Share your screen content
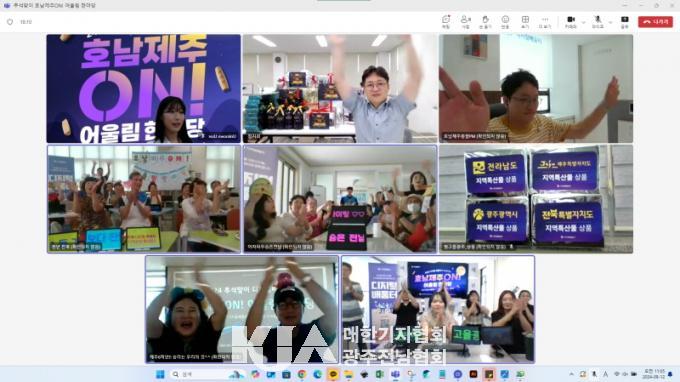Viewport: 680px width, 382px height. click(x=624, y=21)
